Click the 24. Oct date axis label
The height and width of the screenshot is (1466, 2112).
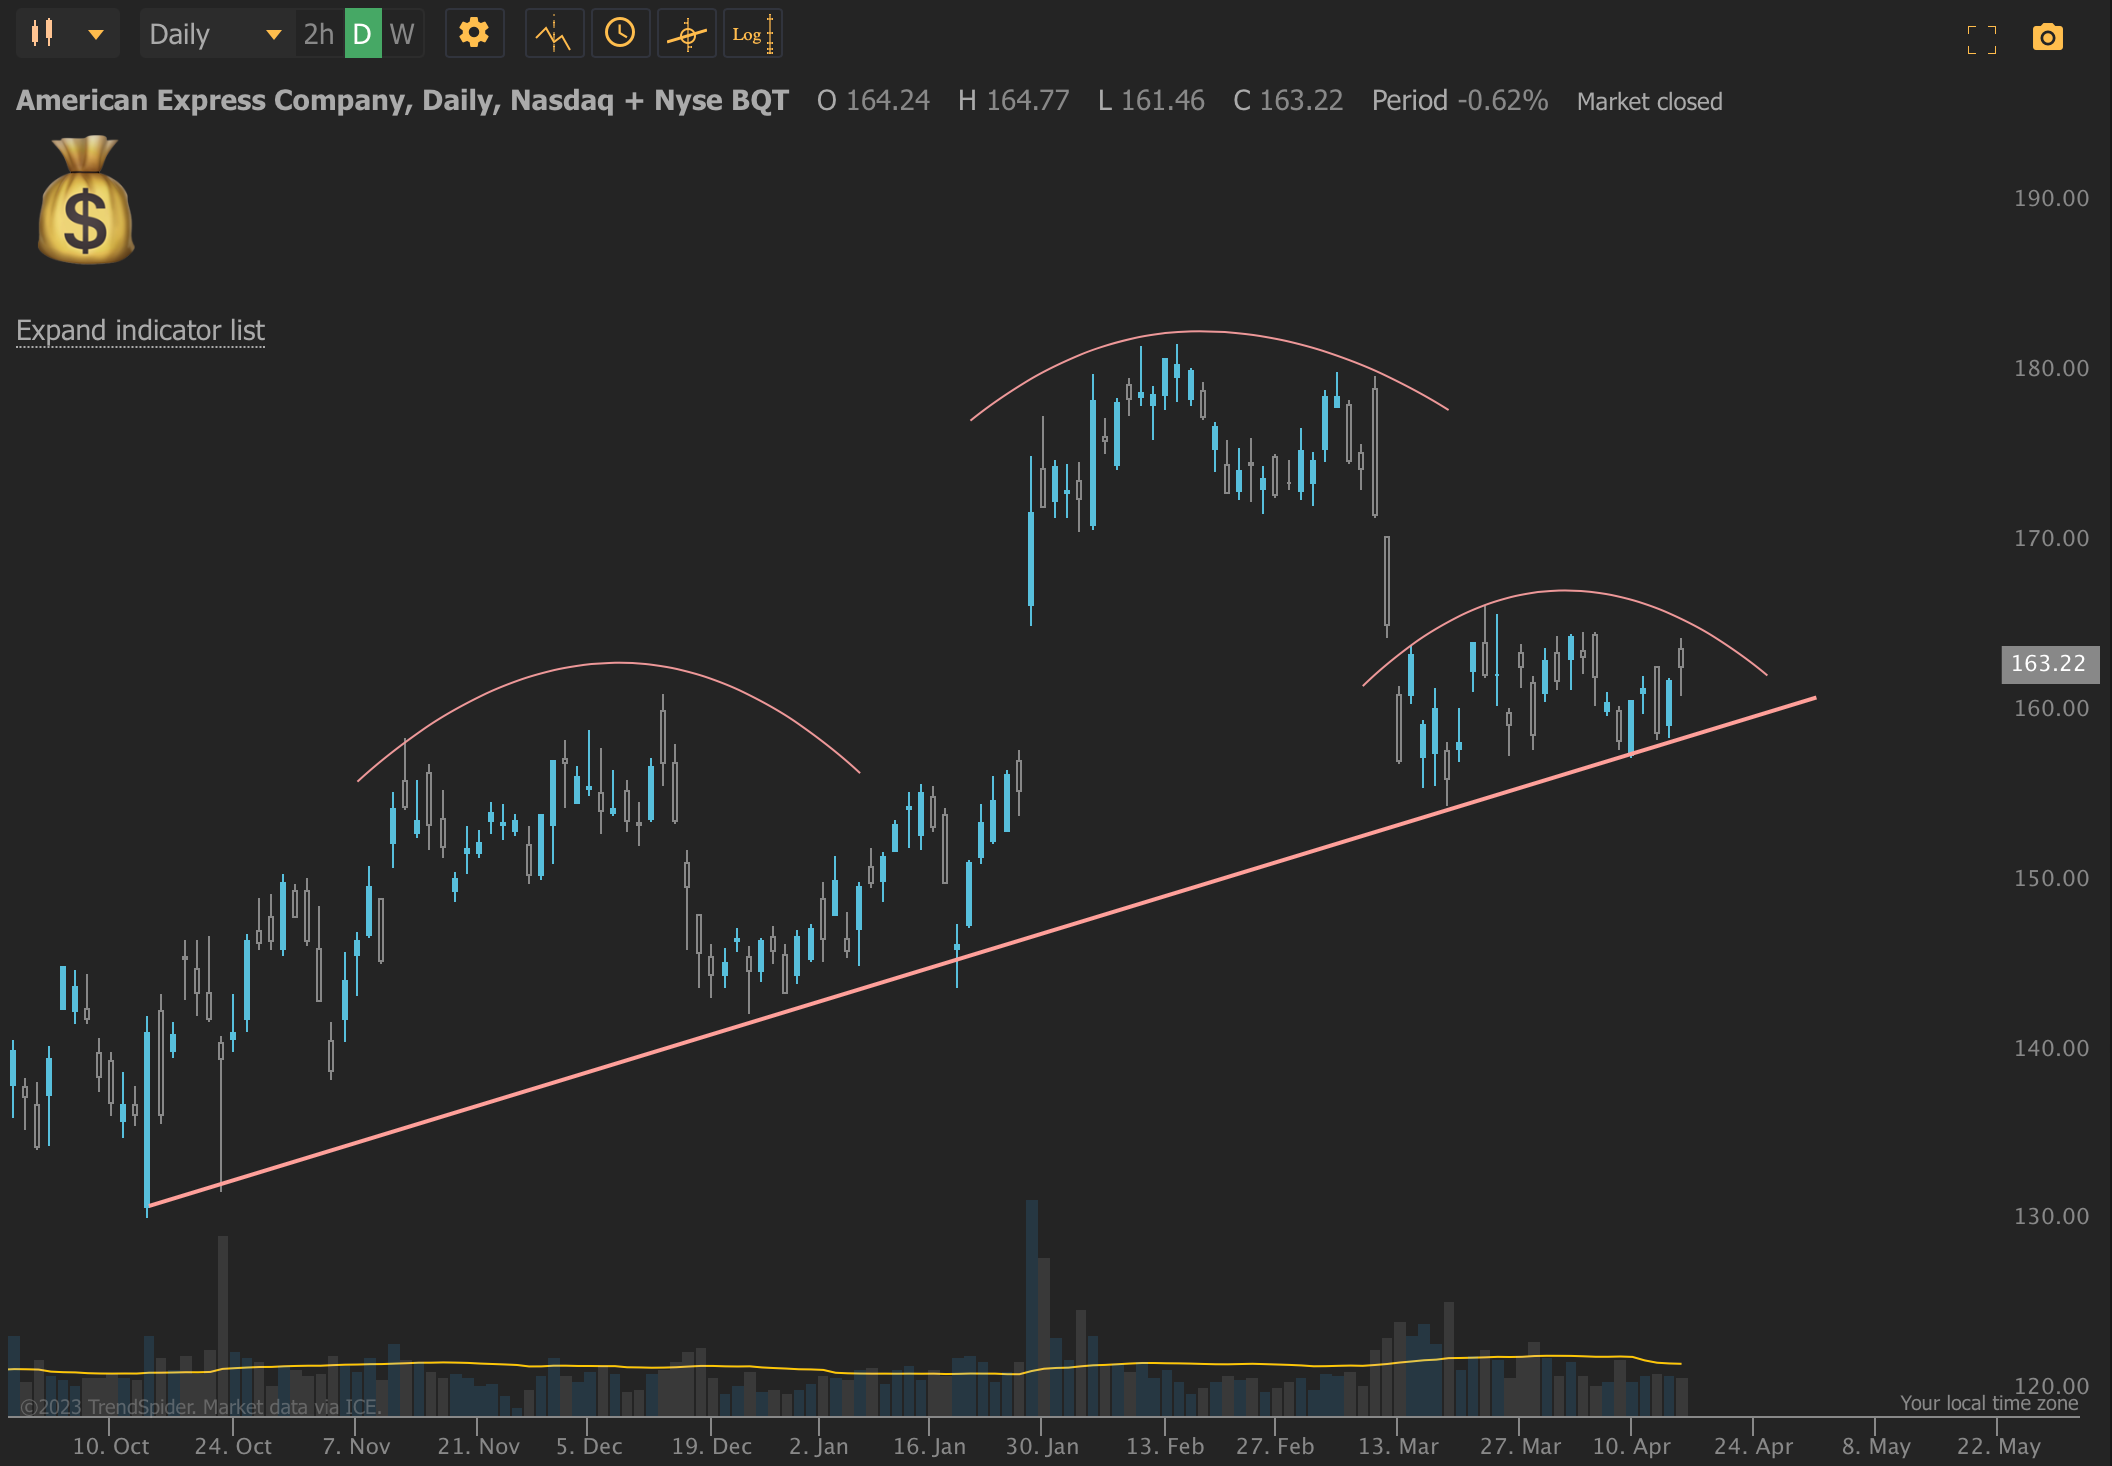click(232, 1446)
